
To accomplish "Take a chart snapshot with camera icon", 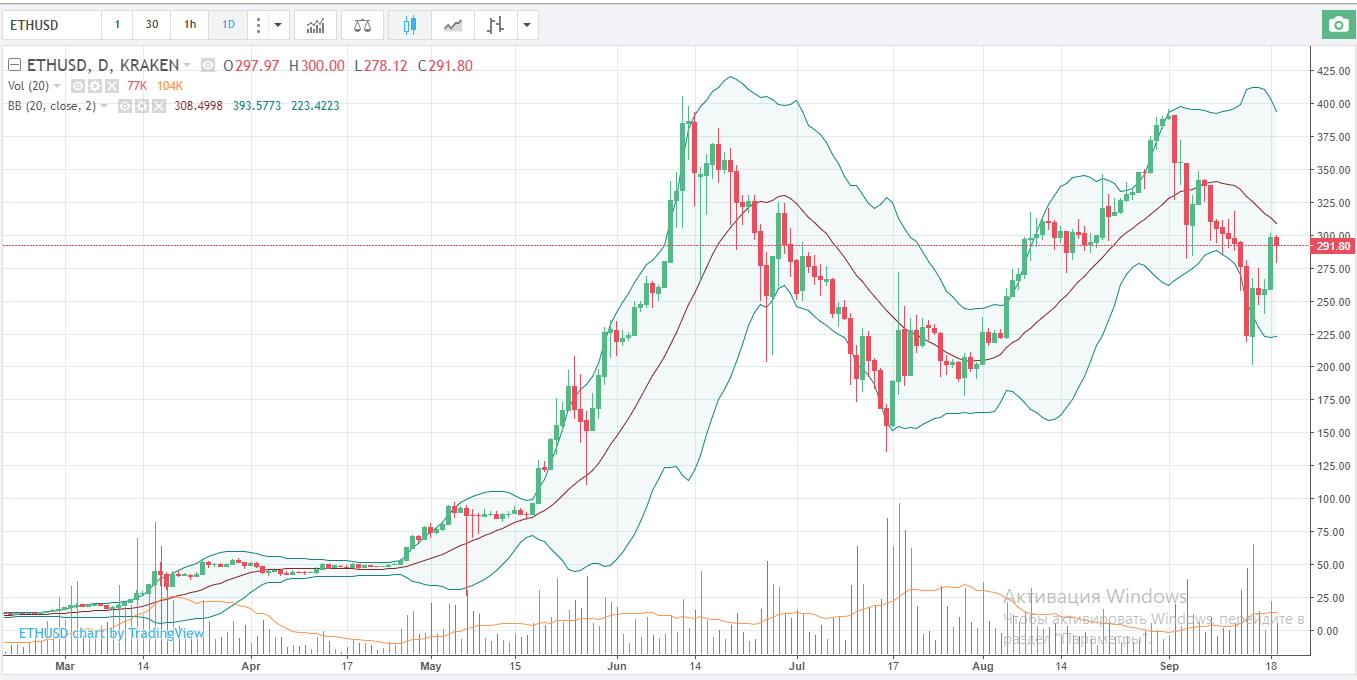I will pos(1337,24).
